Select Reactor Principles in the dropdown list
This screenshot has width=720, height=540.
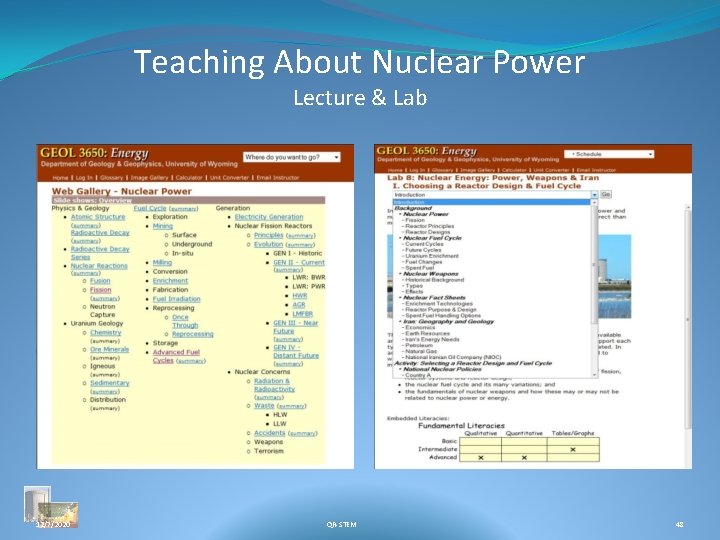pyautogui.click(x=430, y=226)
